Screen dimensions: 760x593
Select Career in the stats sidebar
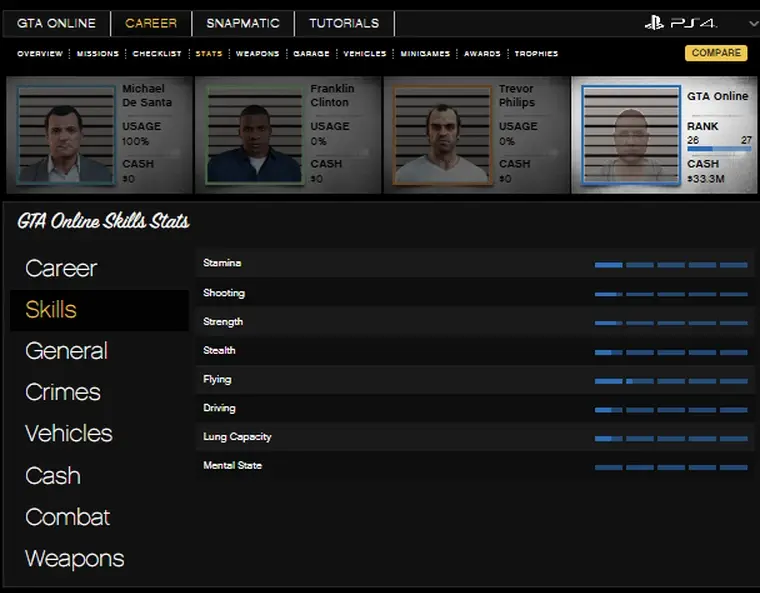pyautogui.click(x=61, y=268)
